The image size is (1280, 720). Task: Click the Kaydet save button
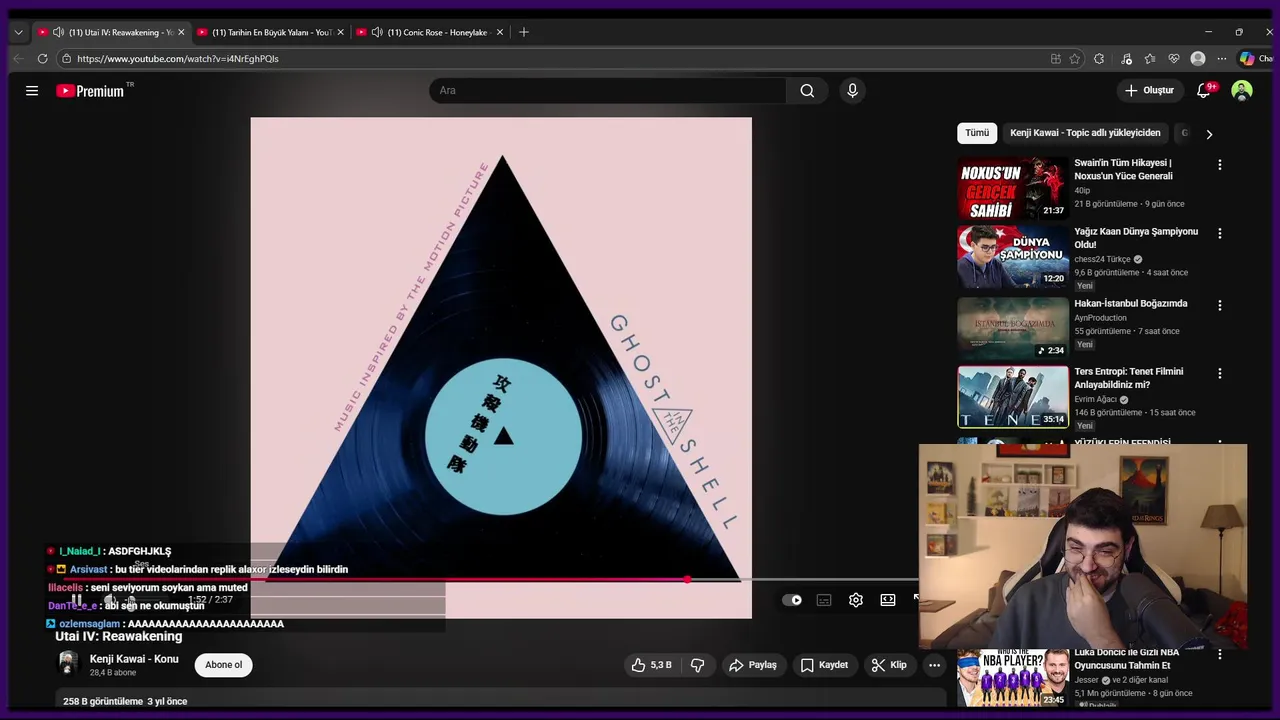tap(824, 665)
